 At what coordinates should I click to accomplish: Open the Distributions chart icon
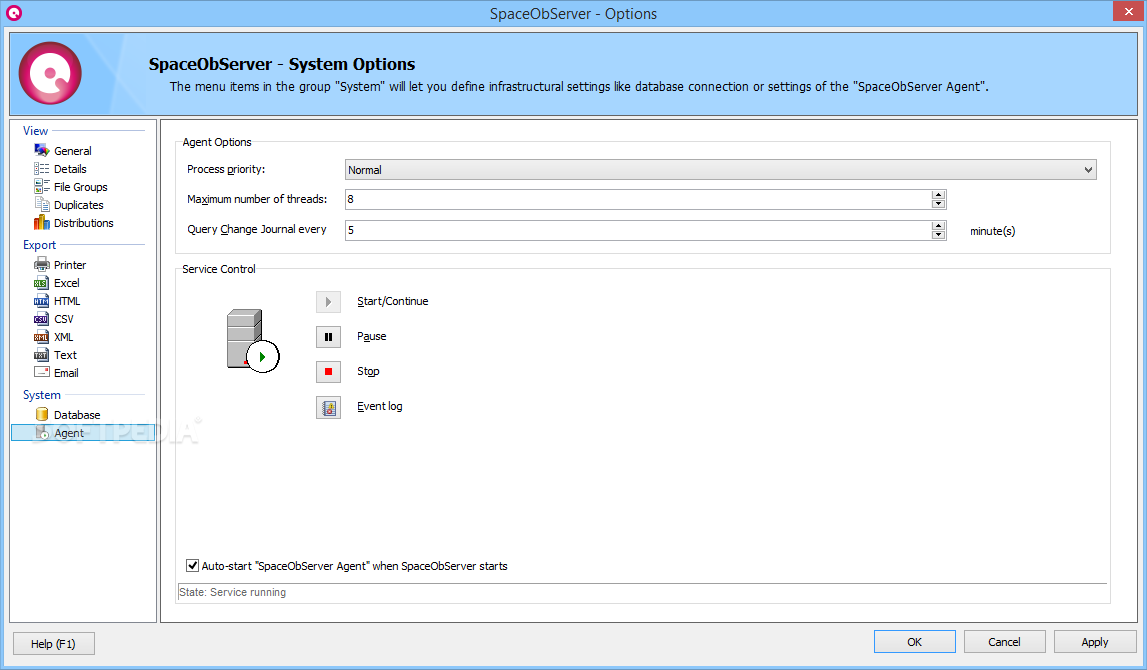42,222
